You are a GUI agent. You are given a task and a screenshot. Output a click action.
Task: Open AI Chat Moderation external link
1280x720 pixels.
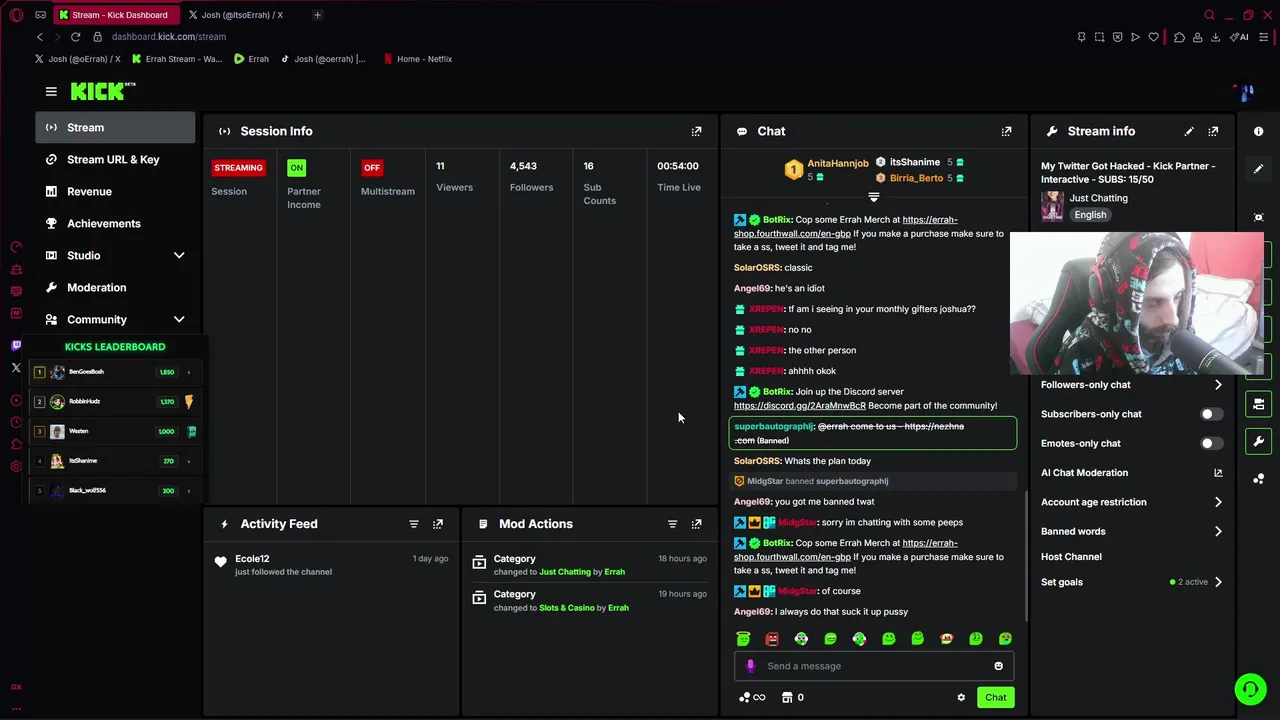1218,473
